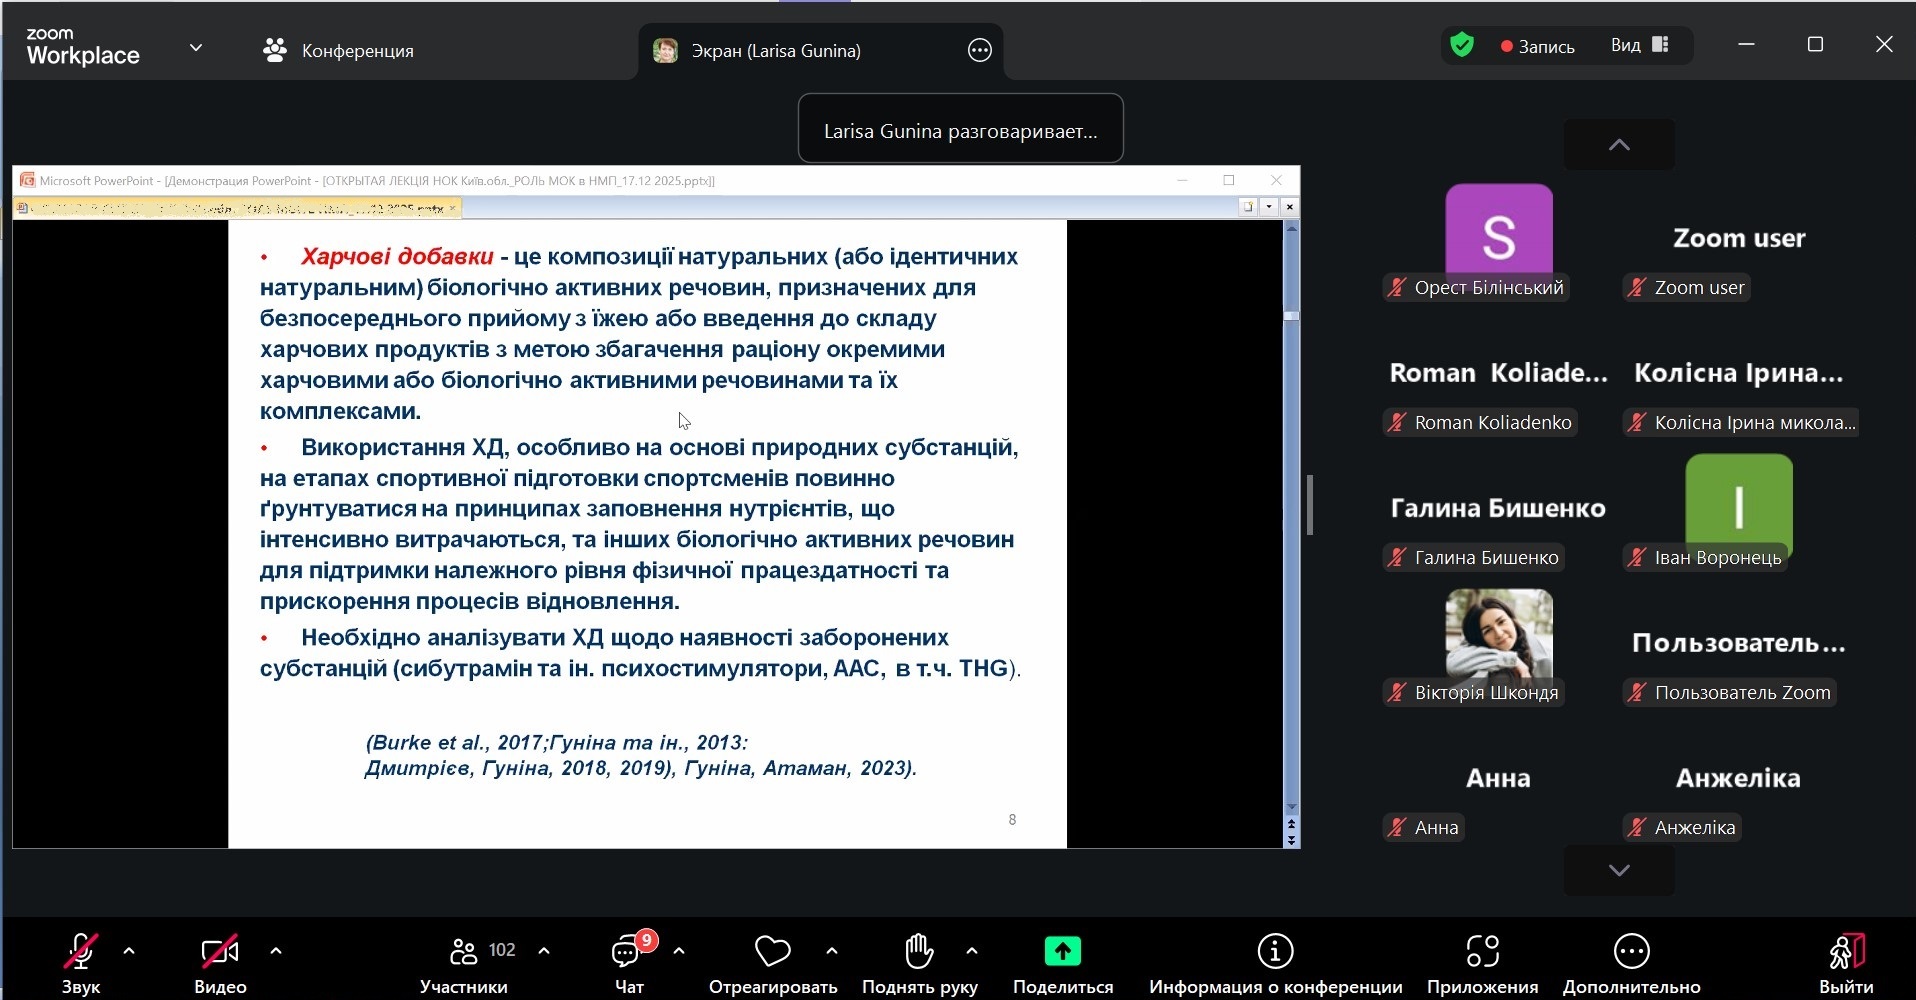Click the React heart icon

point(772,952)
